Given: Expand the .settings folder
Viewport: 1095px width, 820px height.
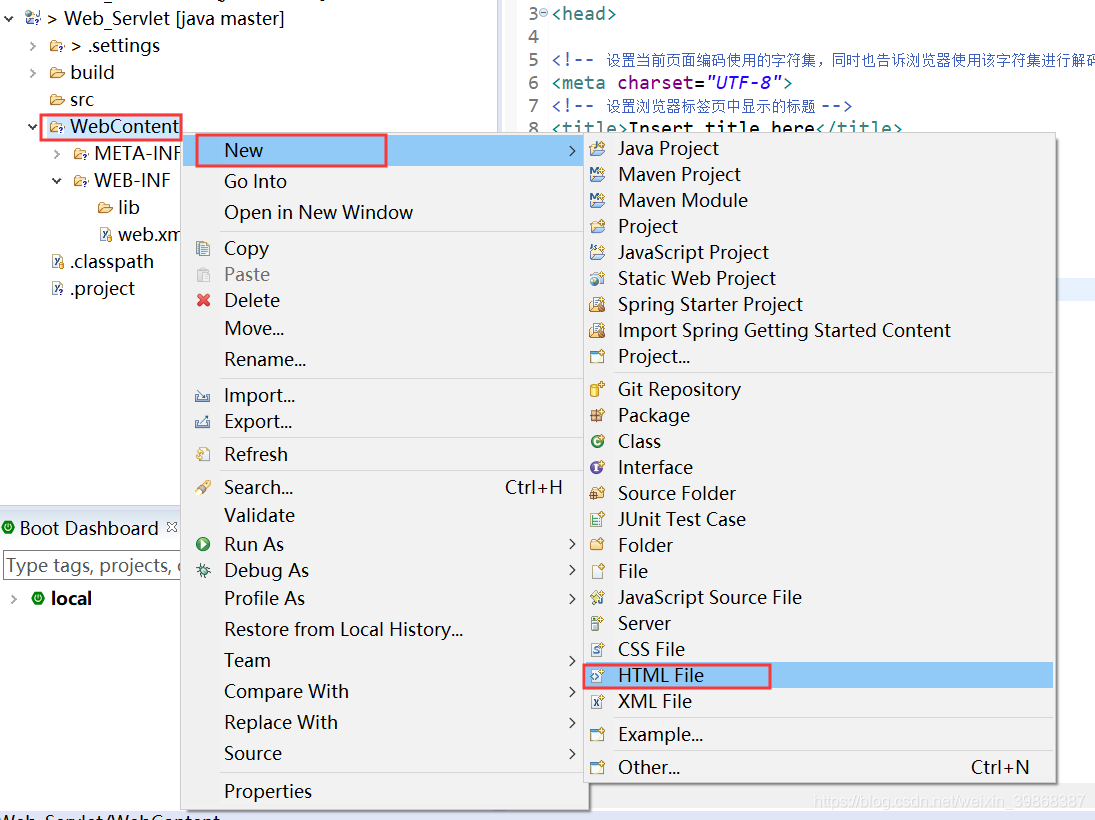Looking at the screenshot, I should tap(33, 46).
